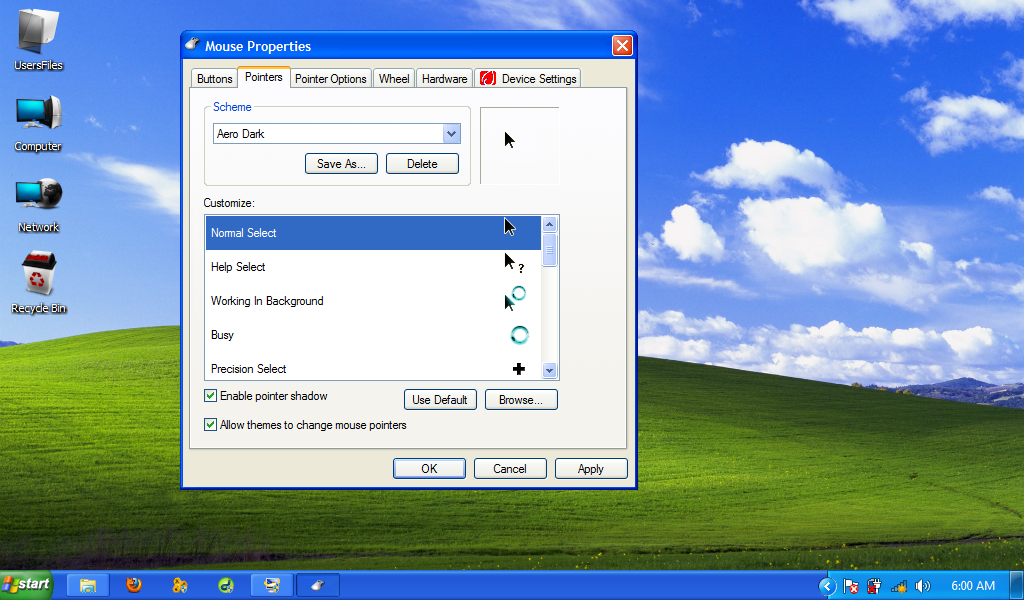Viewport: 1024px width, 600px height.
Task: Open the Network desktop icon
Action: point(39,204)
